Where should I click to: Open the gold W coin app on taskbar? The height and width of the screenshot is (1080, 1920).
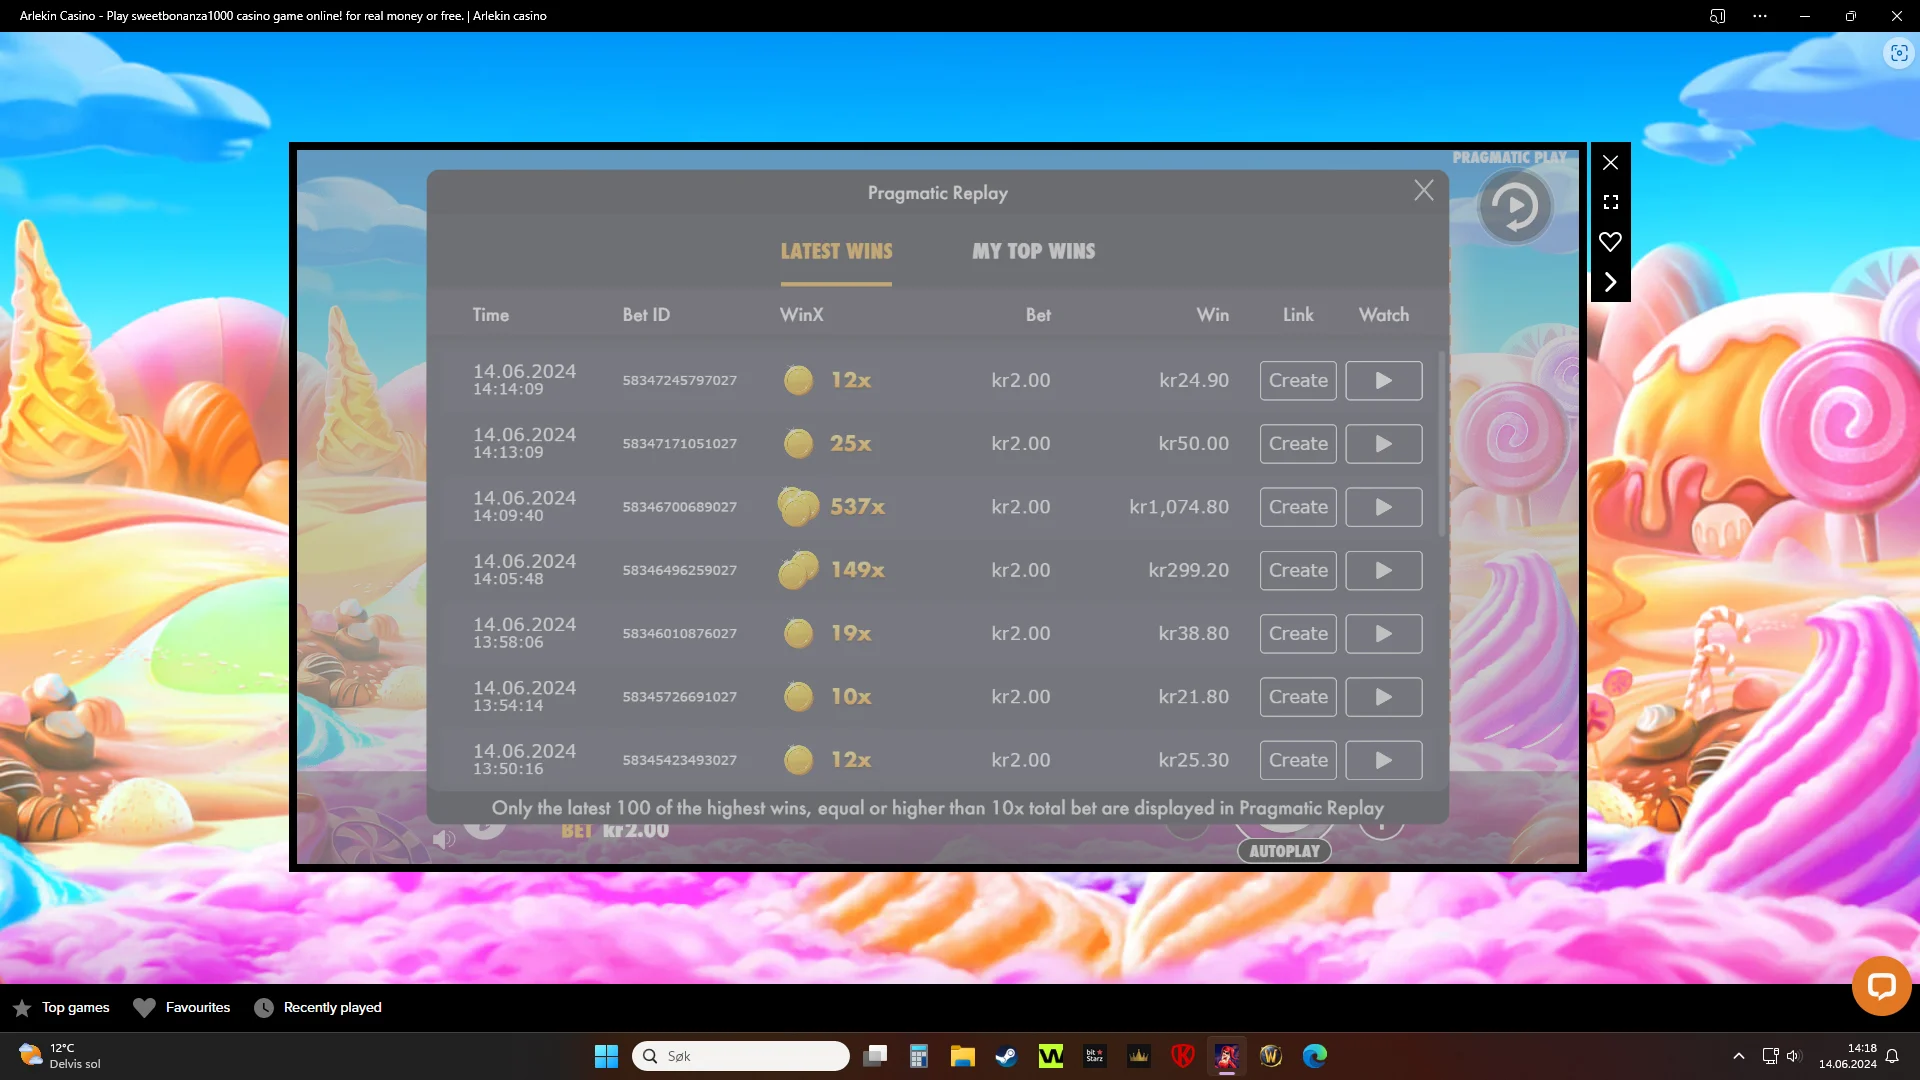(1271, 1056)
